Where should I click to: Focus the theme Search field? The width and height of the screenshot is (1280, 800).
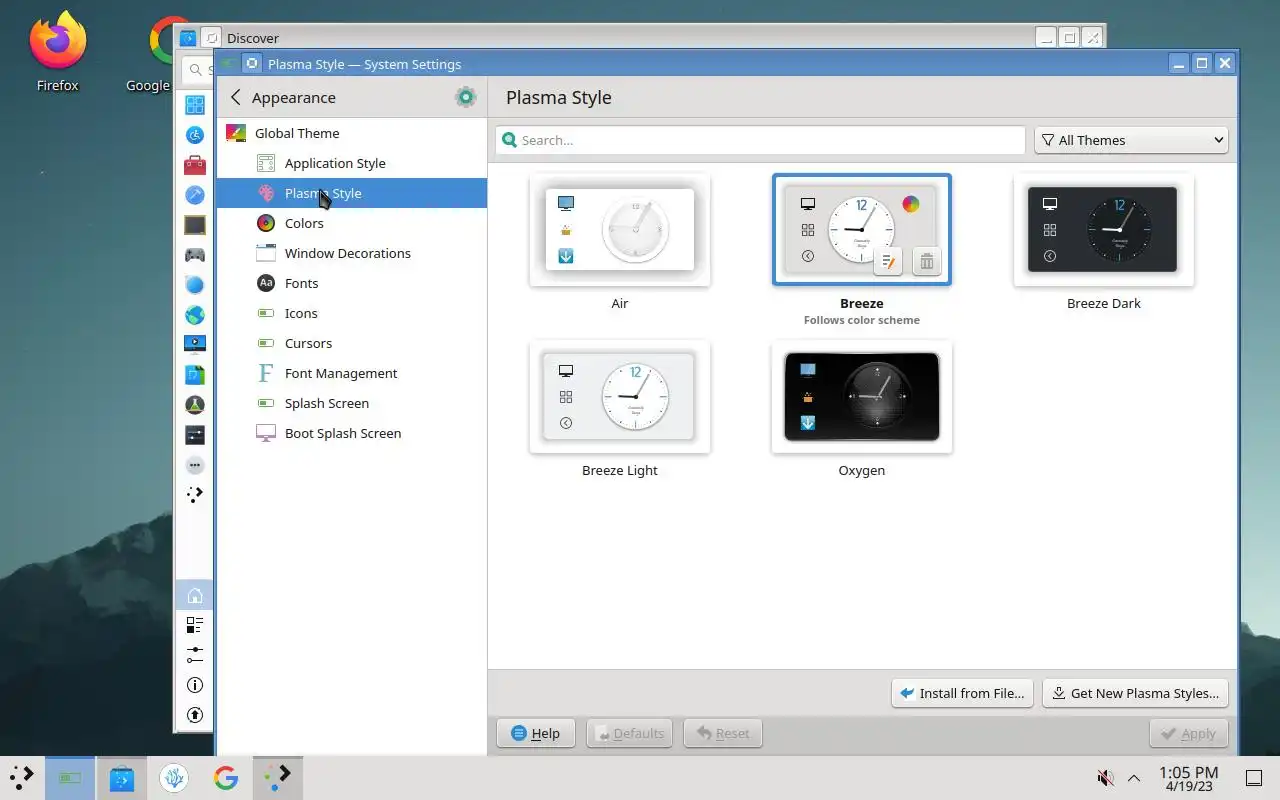761,140
